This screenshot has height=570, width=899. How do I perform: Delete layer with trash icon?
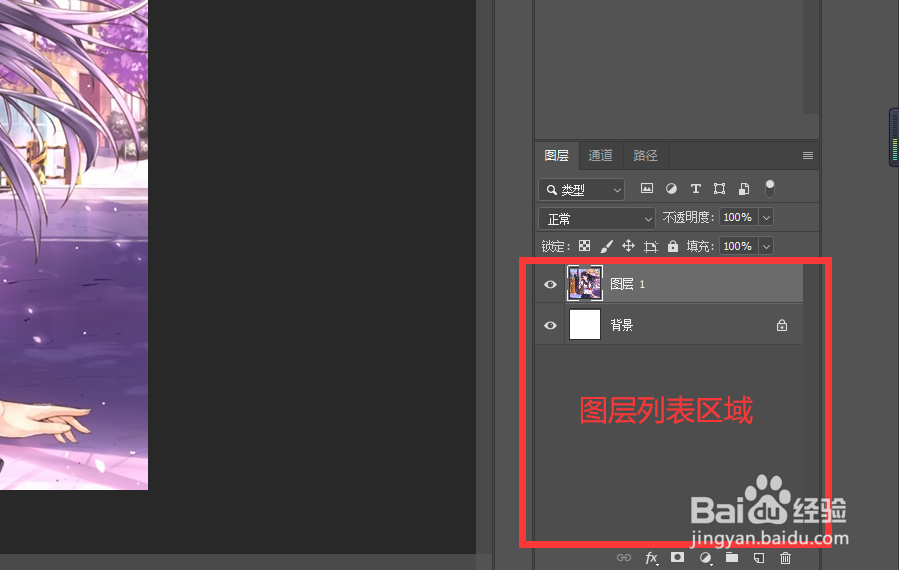point(785,557)
